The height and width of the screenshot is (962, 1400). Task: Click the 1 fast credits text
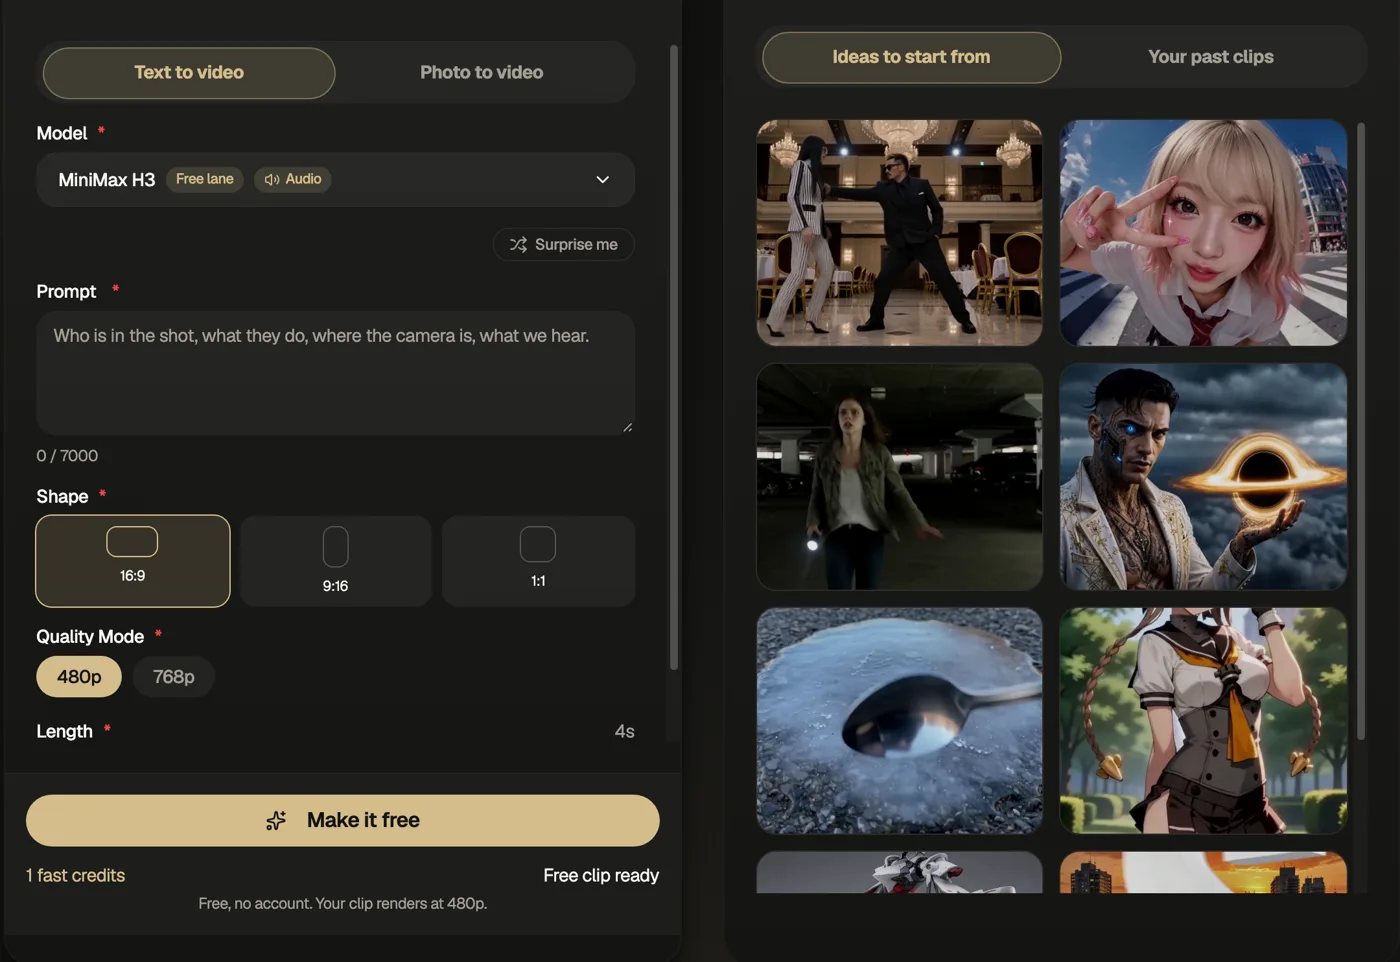coord(76,876)
